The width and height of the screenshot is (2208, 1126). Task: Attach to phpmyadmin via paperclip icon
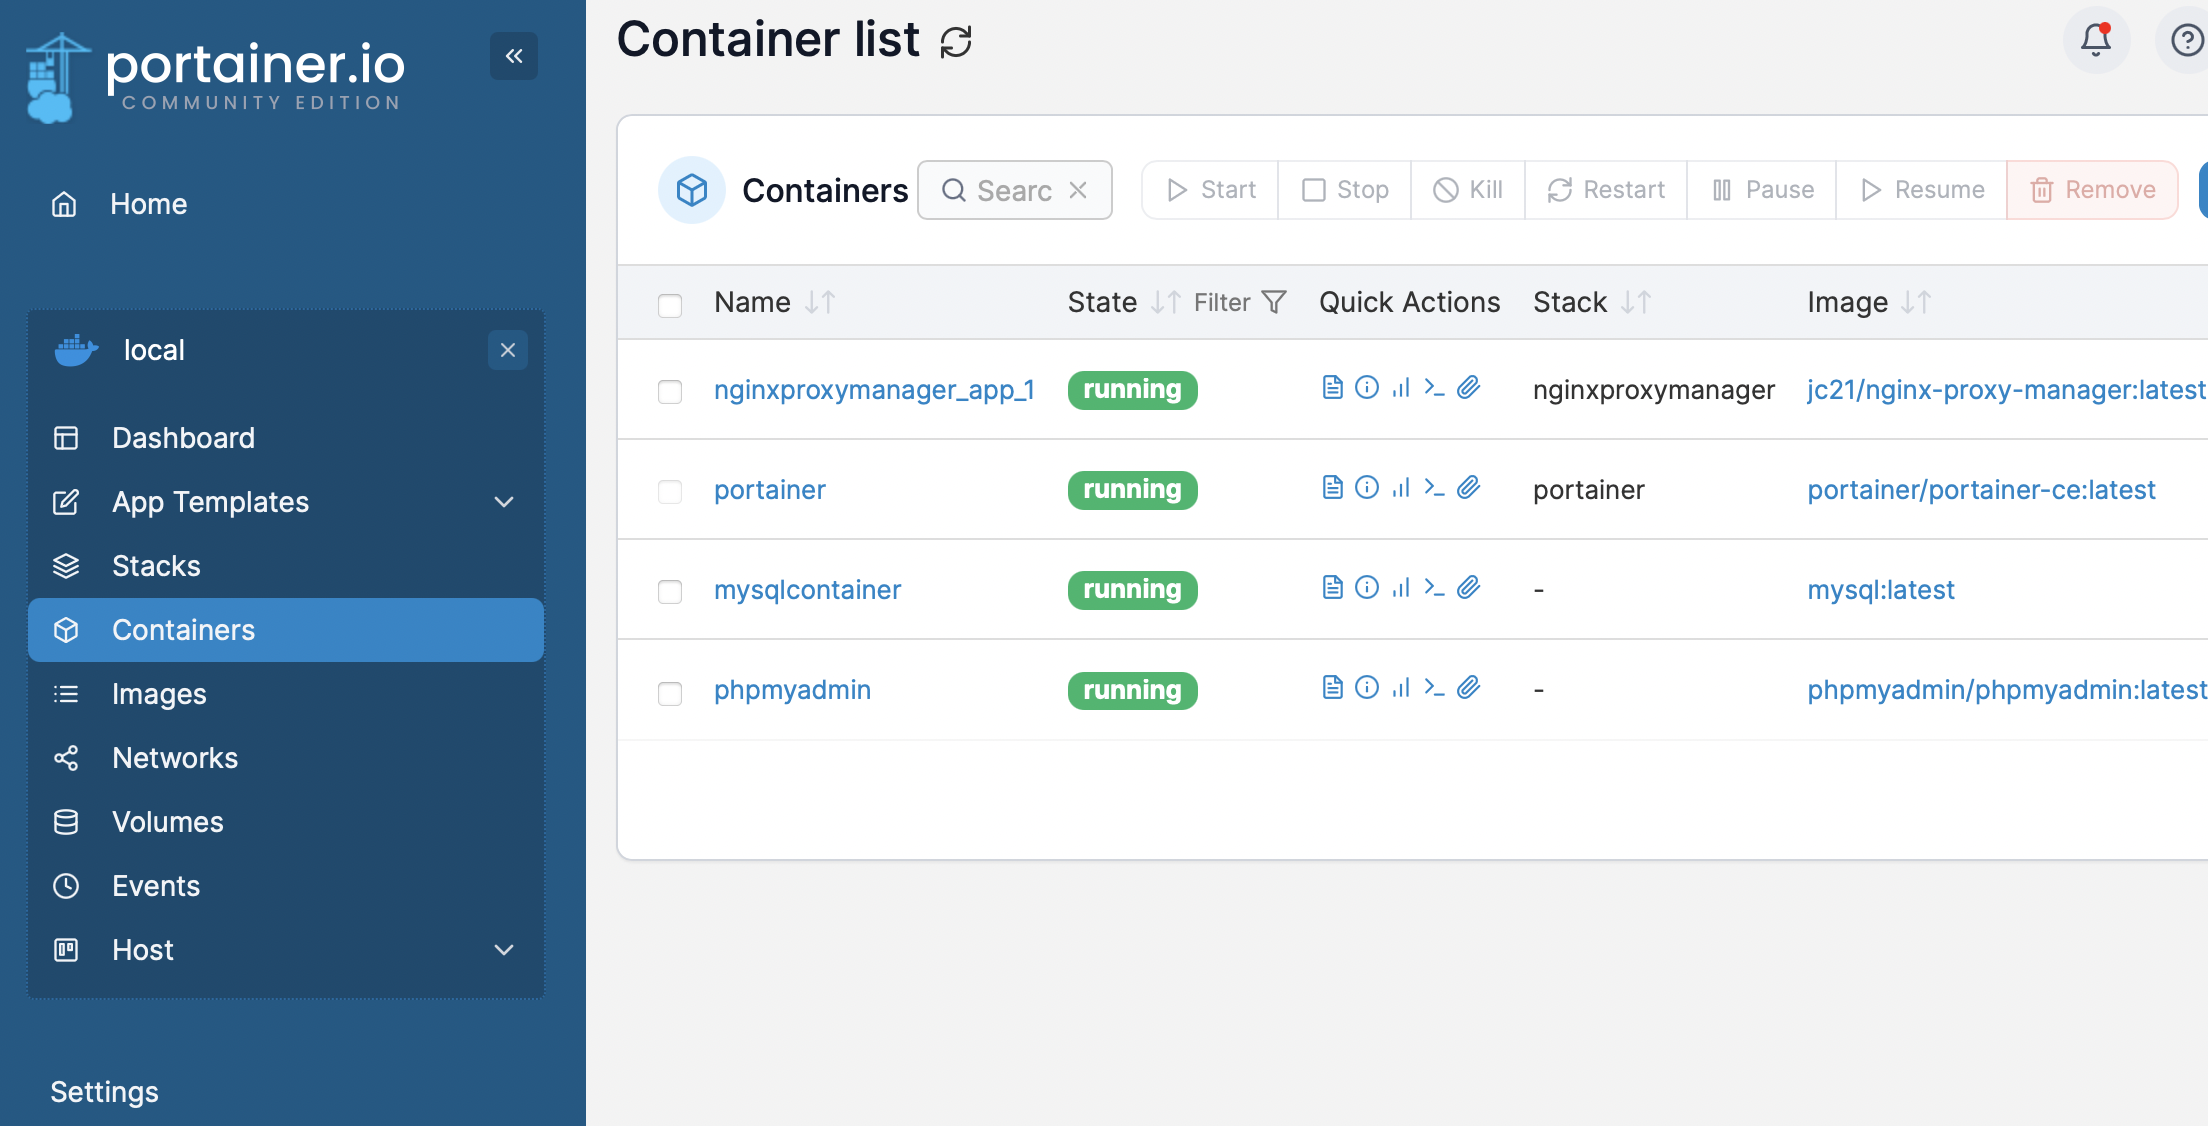pos(1469,687)
